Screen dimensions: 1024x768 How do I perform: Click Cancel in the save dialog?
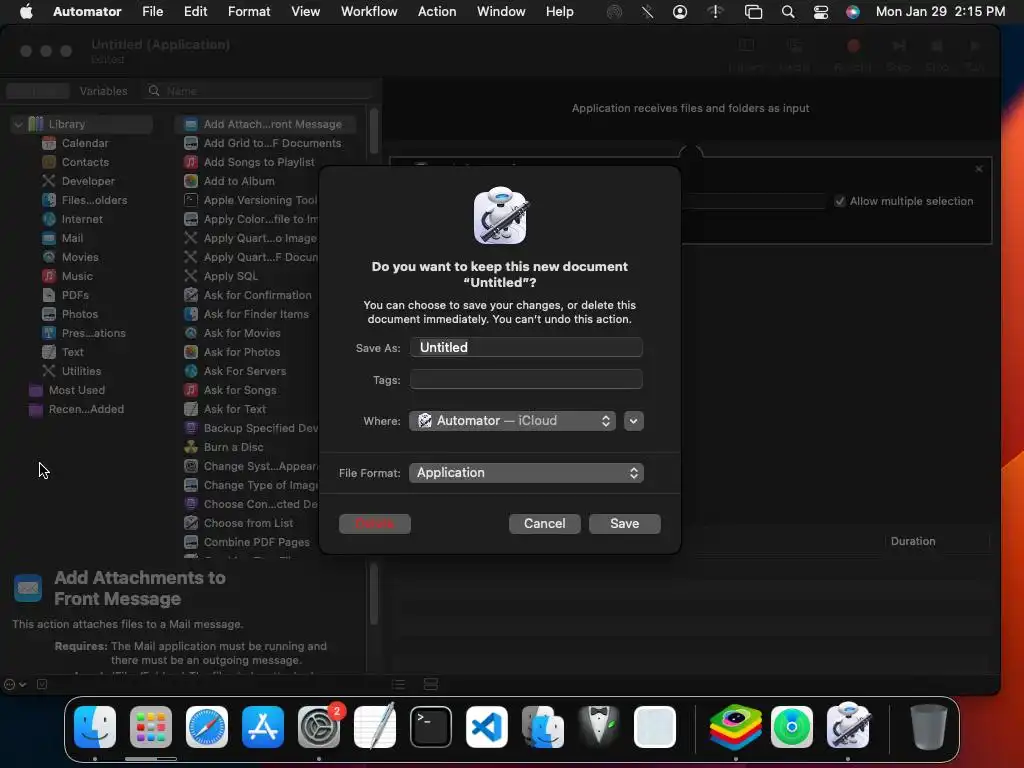pyautogui.click(x=545, y=523)
